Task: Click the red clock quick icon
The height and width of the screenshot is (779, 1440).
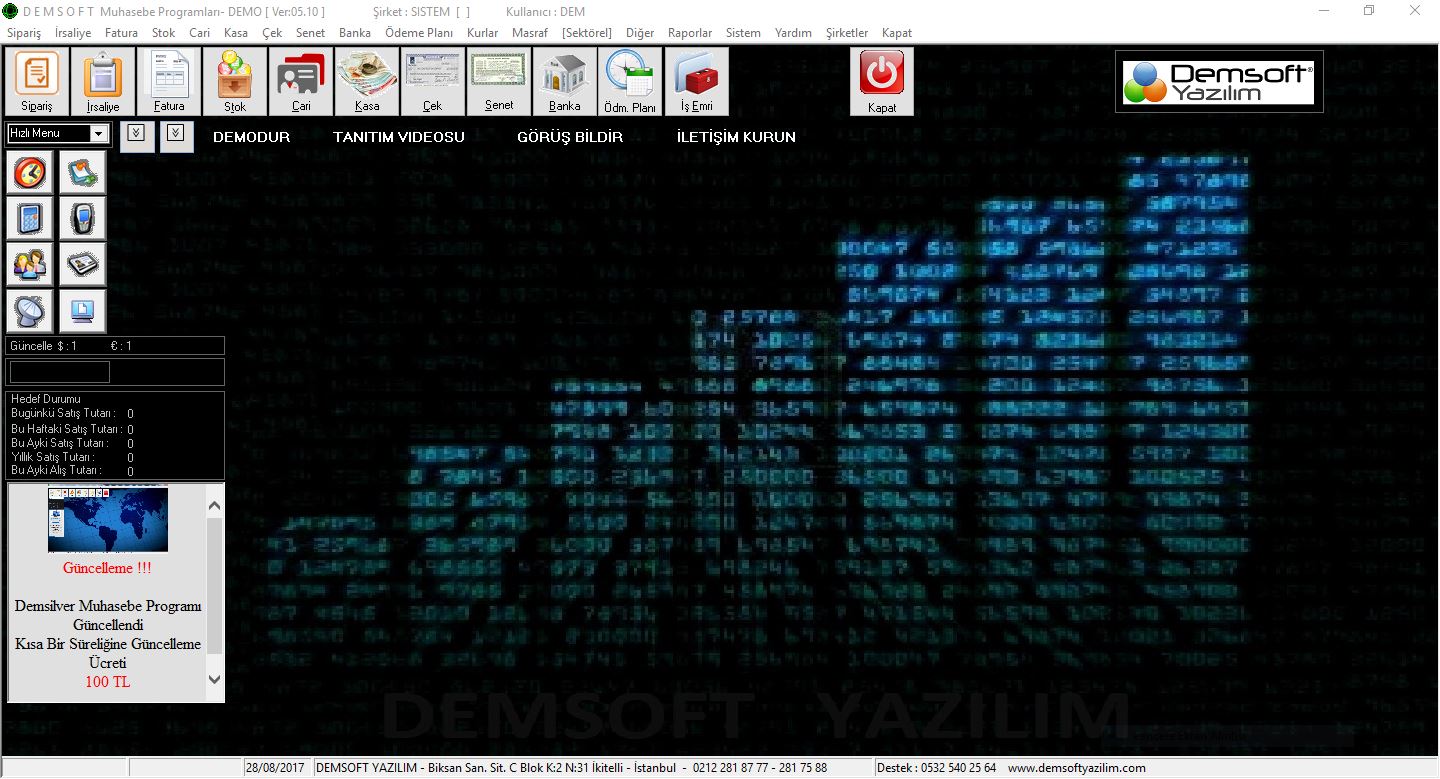Action: pos(30,174)
